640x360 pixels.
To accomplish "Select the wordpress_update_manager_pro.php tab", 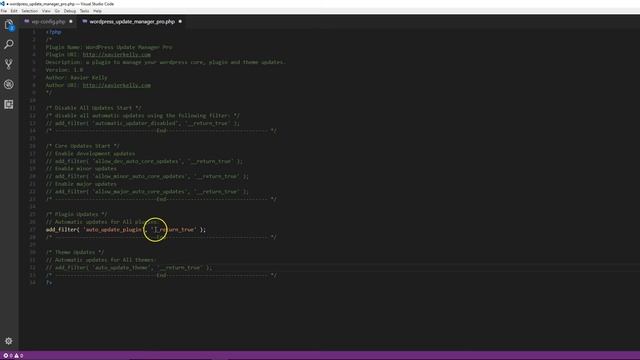I will coord(132,22).
